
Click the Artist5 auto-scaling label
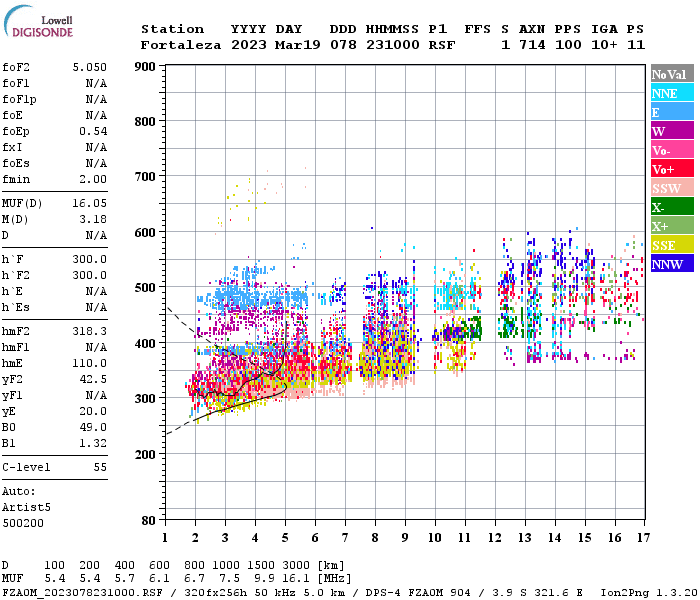(x=26, y=508)
